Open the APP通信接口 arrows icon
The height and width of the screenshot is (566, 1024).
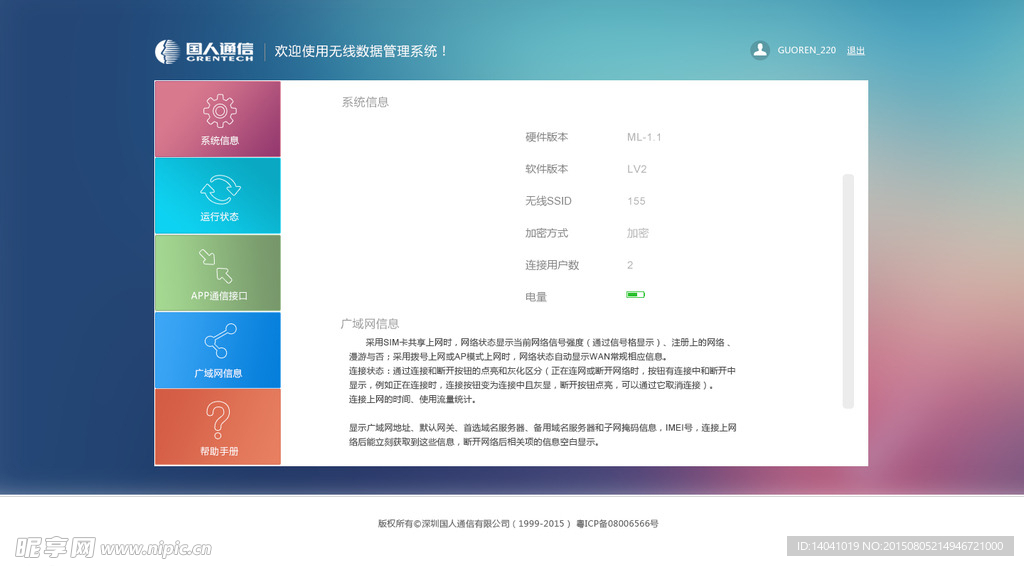click(216, 266)
